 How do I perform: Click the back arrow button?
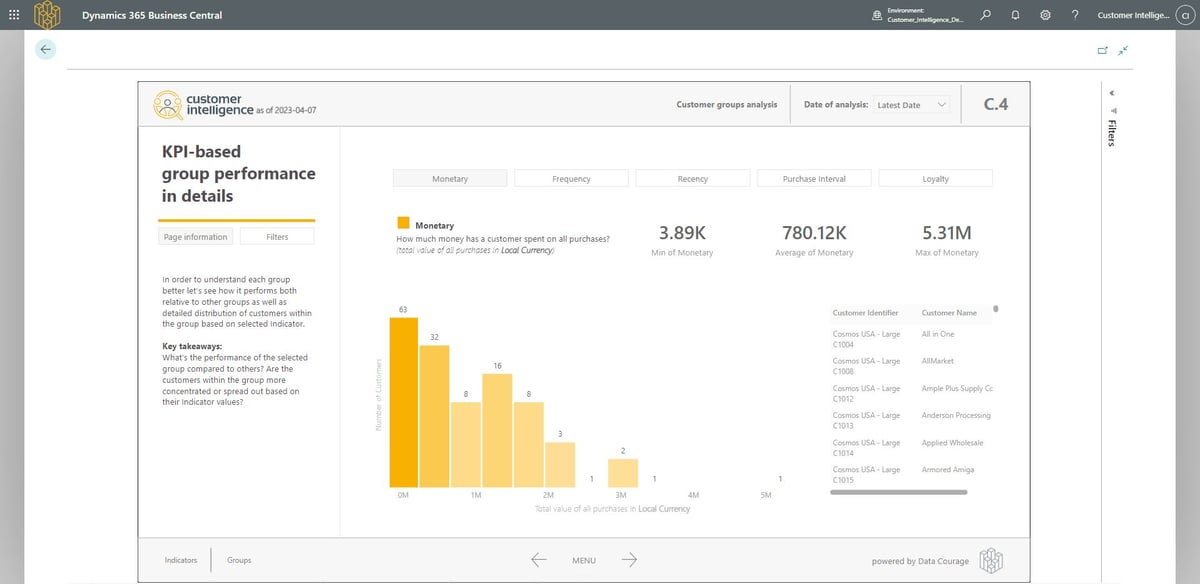coord(45,49)
